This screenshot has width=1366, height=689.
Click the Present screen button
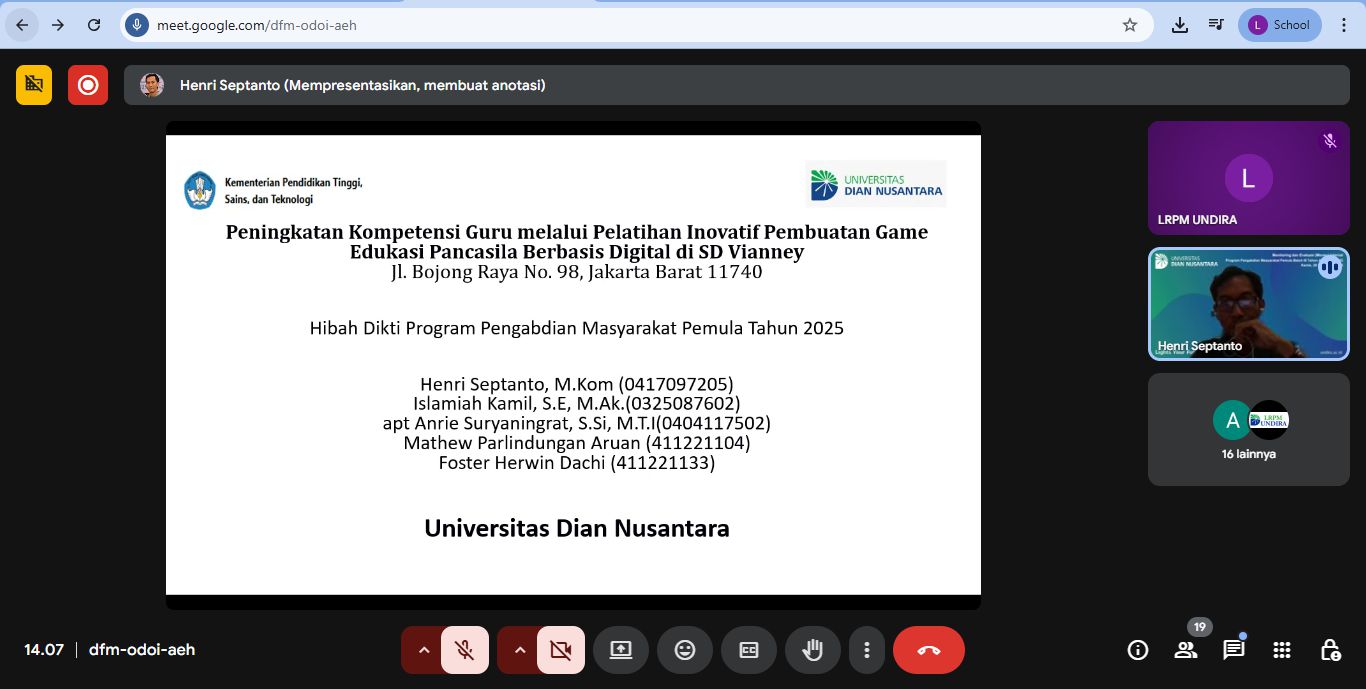tap(621, 650)
